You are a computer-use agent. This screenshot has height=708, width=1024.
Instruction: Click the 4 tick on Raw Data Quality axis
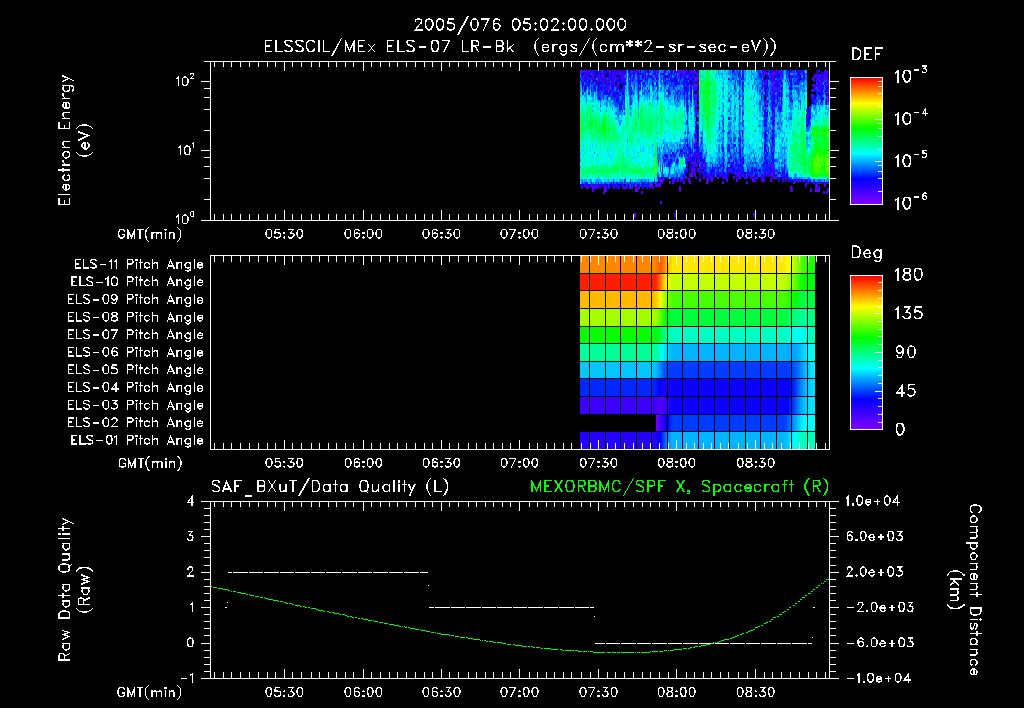pyautogui.click(x=191, y=502)
